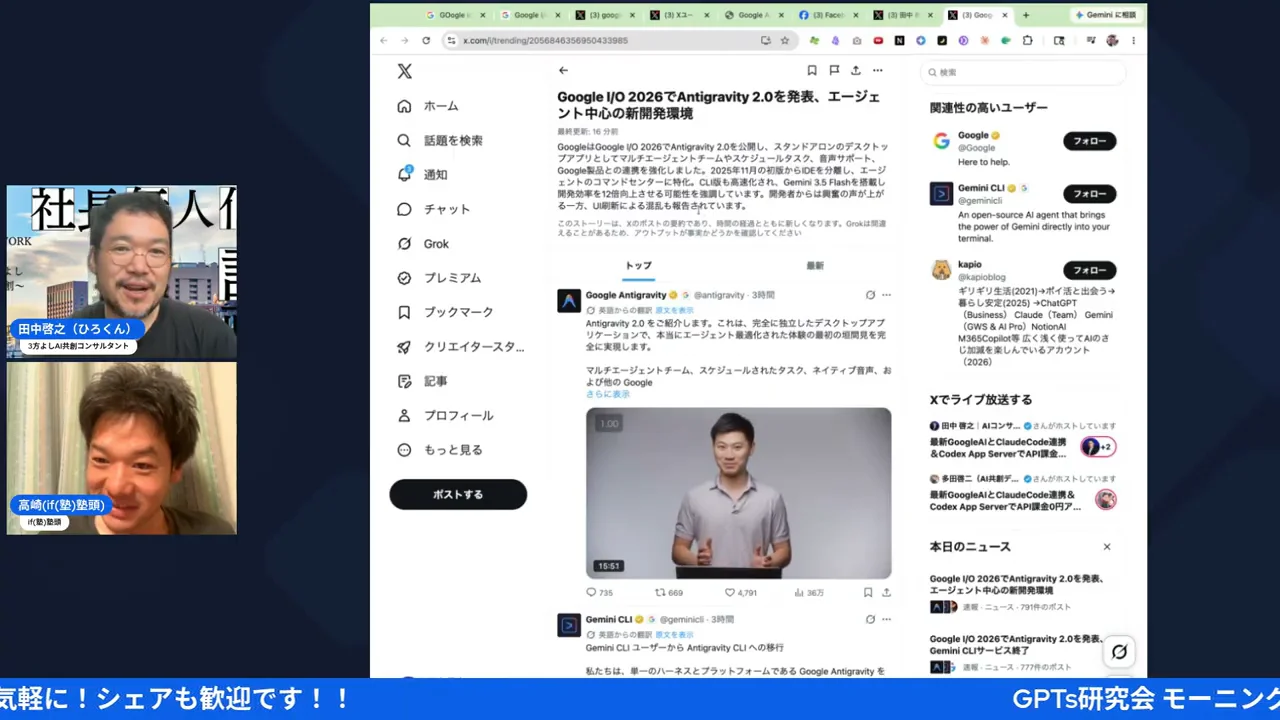The image size is (1280, 720).
Task: Open 多田啓二 hosted live broadcast
Action: (1022, 494)
